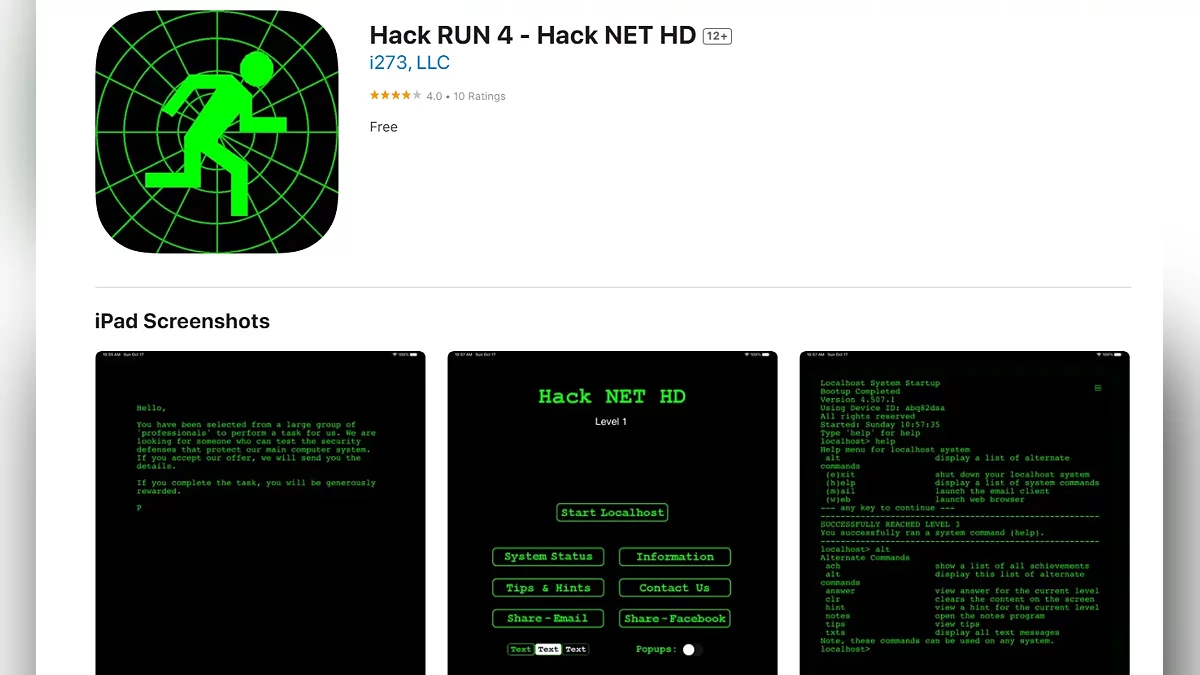Click the 12+ age rating badge

717,36
